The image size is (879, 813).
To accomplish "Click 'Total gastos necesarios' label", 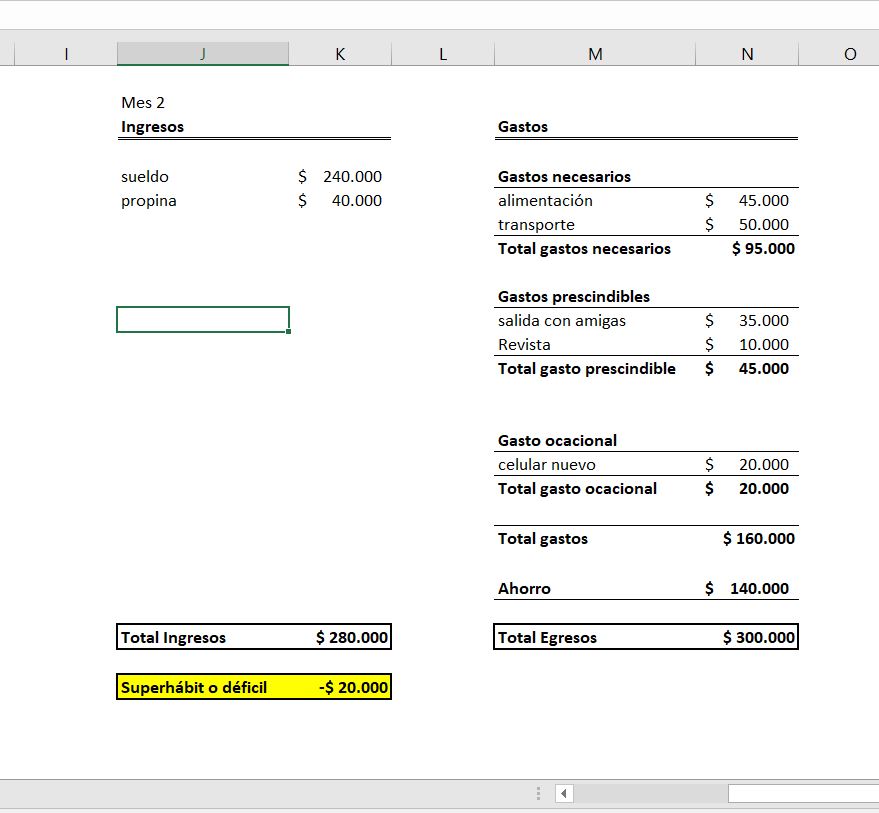I will (584, 248).
